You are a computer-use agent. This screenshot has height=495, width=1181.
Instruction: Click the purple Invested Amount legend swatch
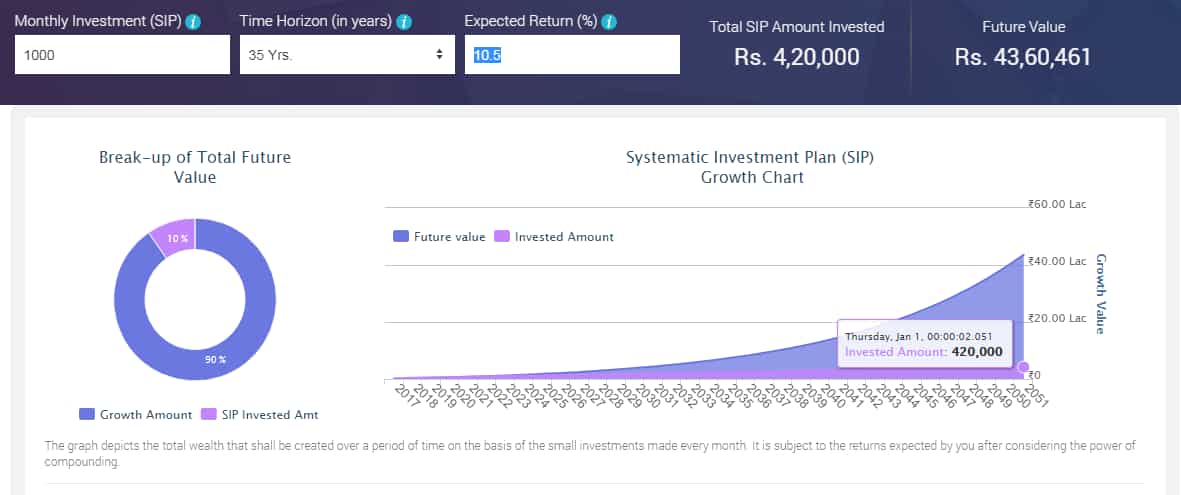[x=502, y=237]
